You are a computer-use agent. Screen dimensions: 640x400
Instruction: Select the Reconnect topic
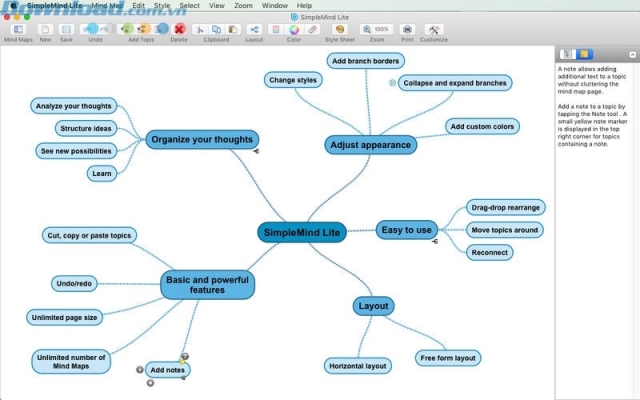point(489,252)
